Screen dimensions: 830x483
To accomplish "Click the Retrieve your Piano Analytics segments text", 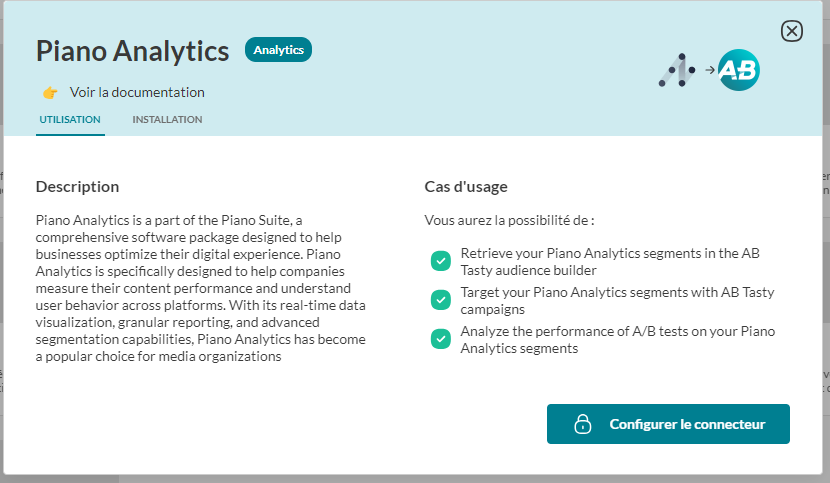I will 609,261.
